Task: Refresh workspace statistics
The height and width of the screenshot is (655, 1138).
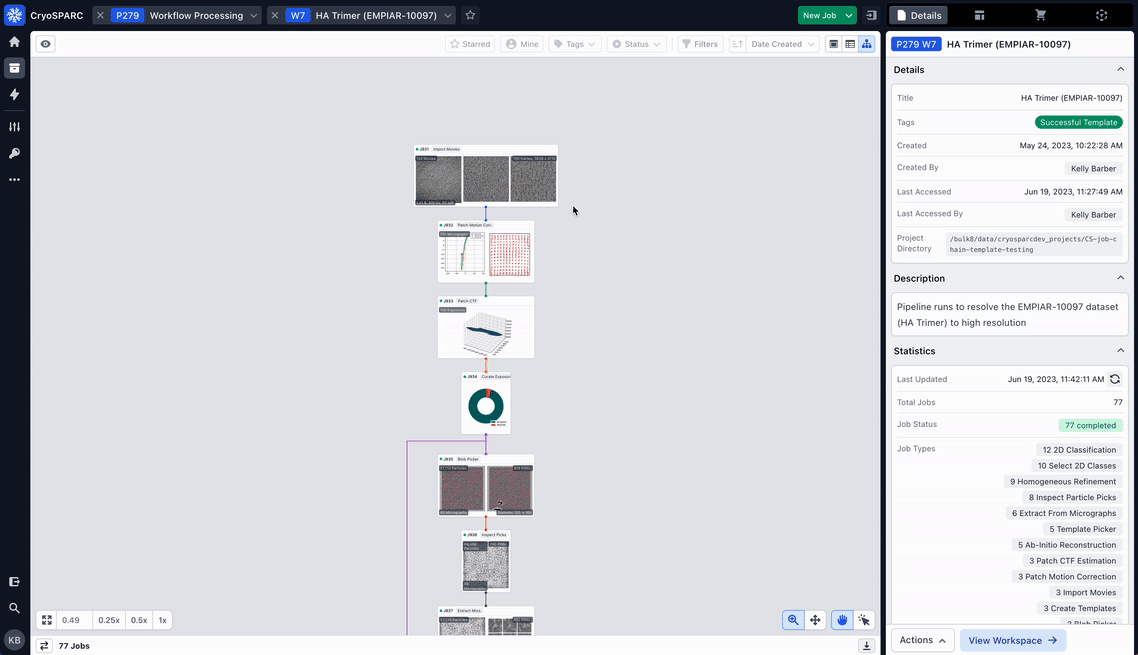Action: [1115, 379]
